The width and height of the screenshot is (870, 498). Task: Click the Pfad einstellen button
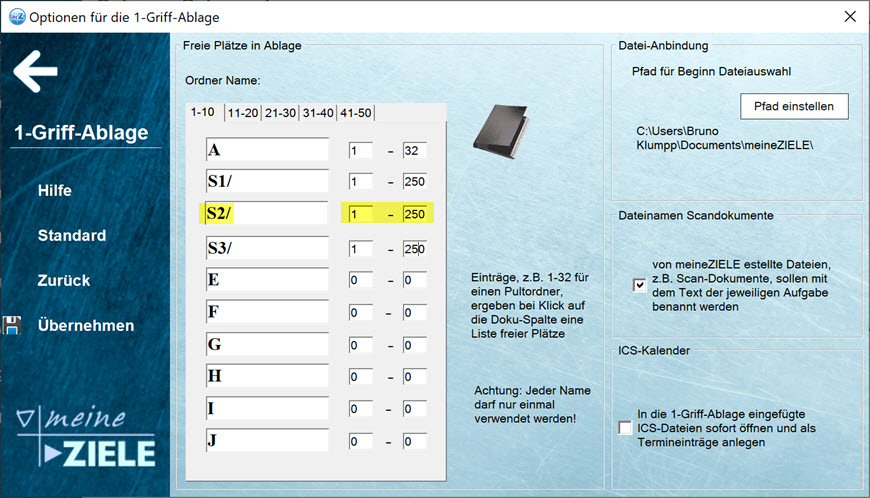[794, 106]
